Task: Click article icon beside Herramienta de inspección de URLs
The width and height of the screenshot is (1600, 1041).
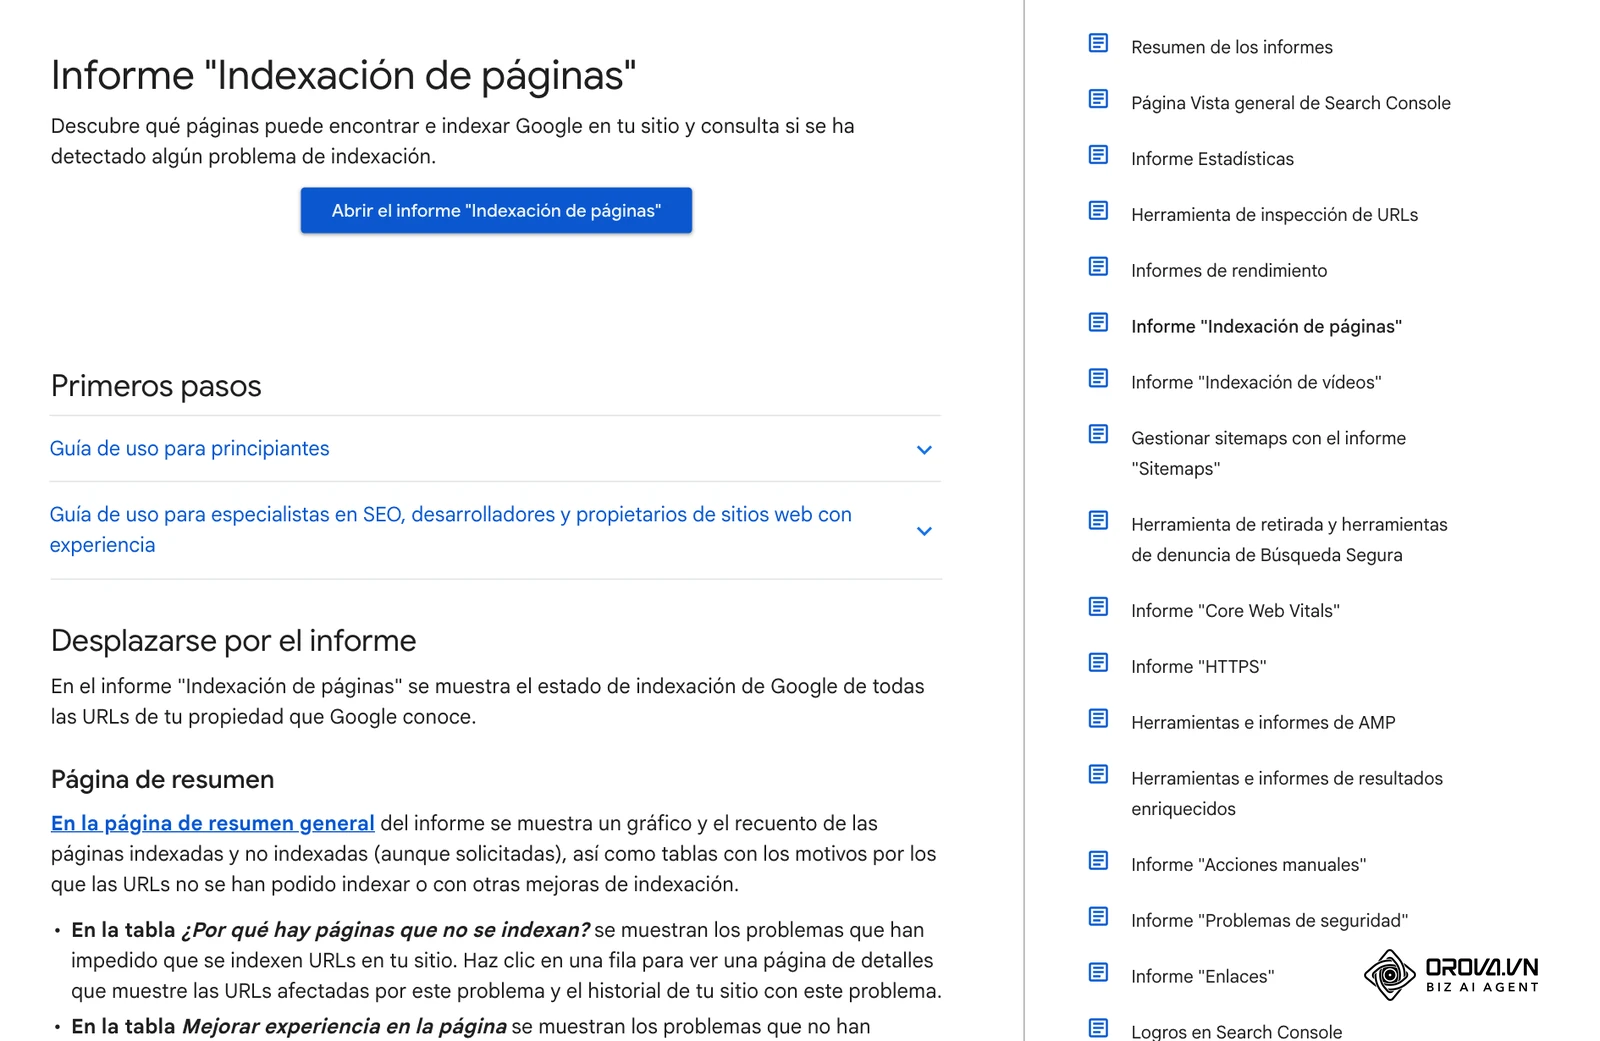Action: pos(1098,211)
